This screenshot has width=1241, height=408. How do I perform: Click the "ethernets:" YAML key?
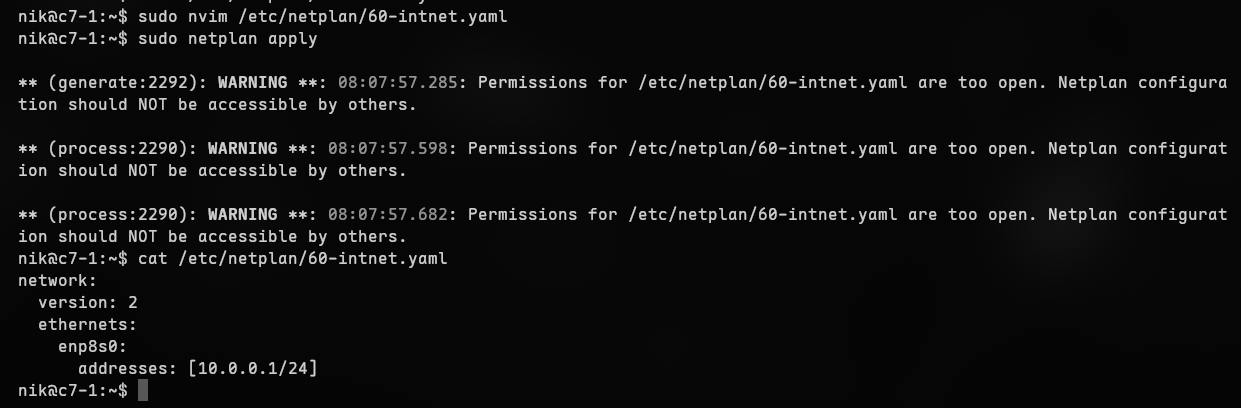(x=87, y=325)
